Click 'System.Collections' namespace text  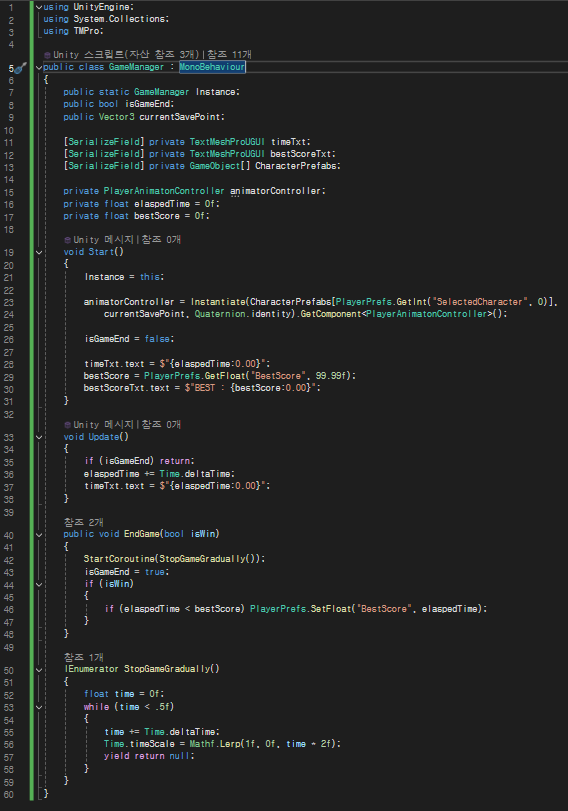pos(119,19)
